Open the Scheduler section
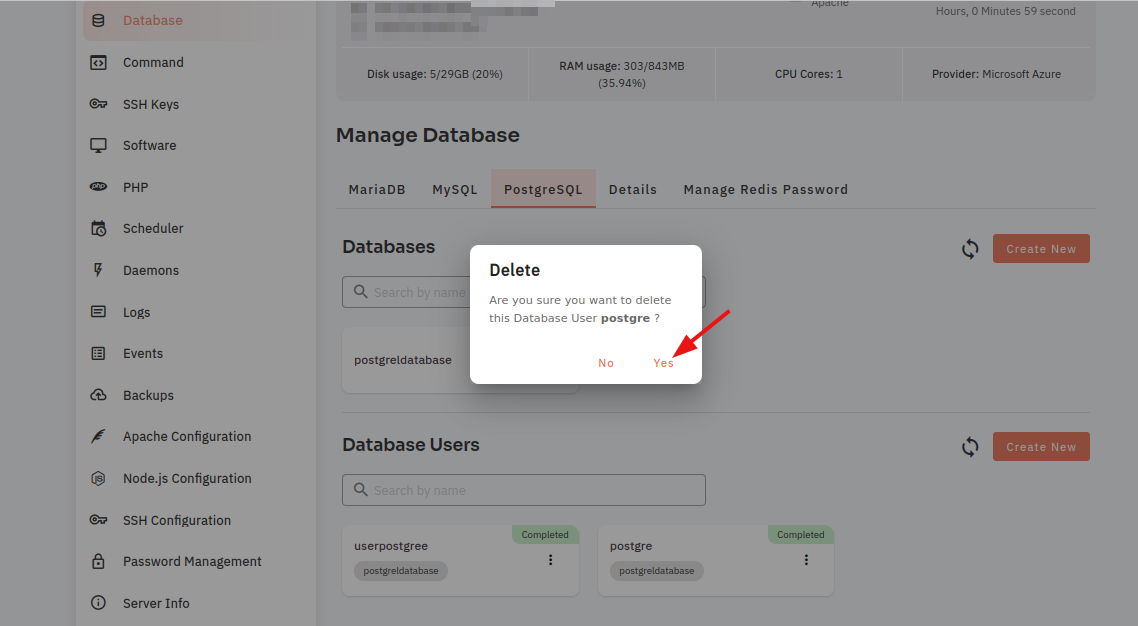 click(x=153, y=228)
